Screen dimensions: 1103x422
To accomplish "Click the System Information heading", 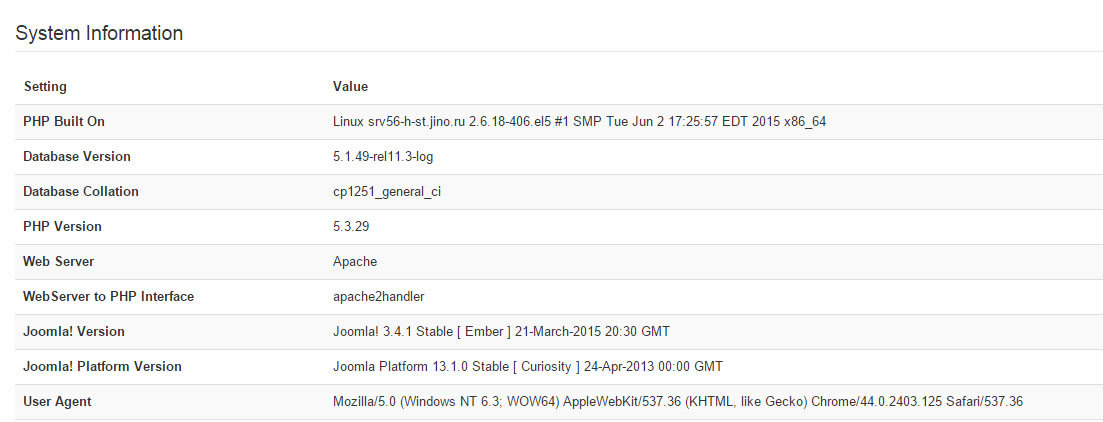I will pyautogui.click(x=99, y=33).
